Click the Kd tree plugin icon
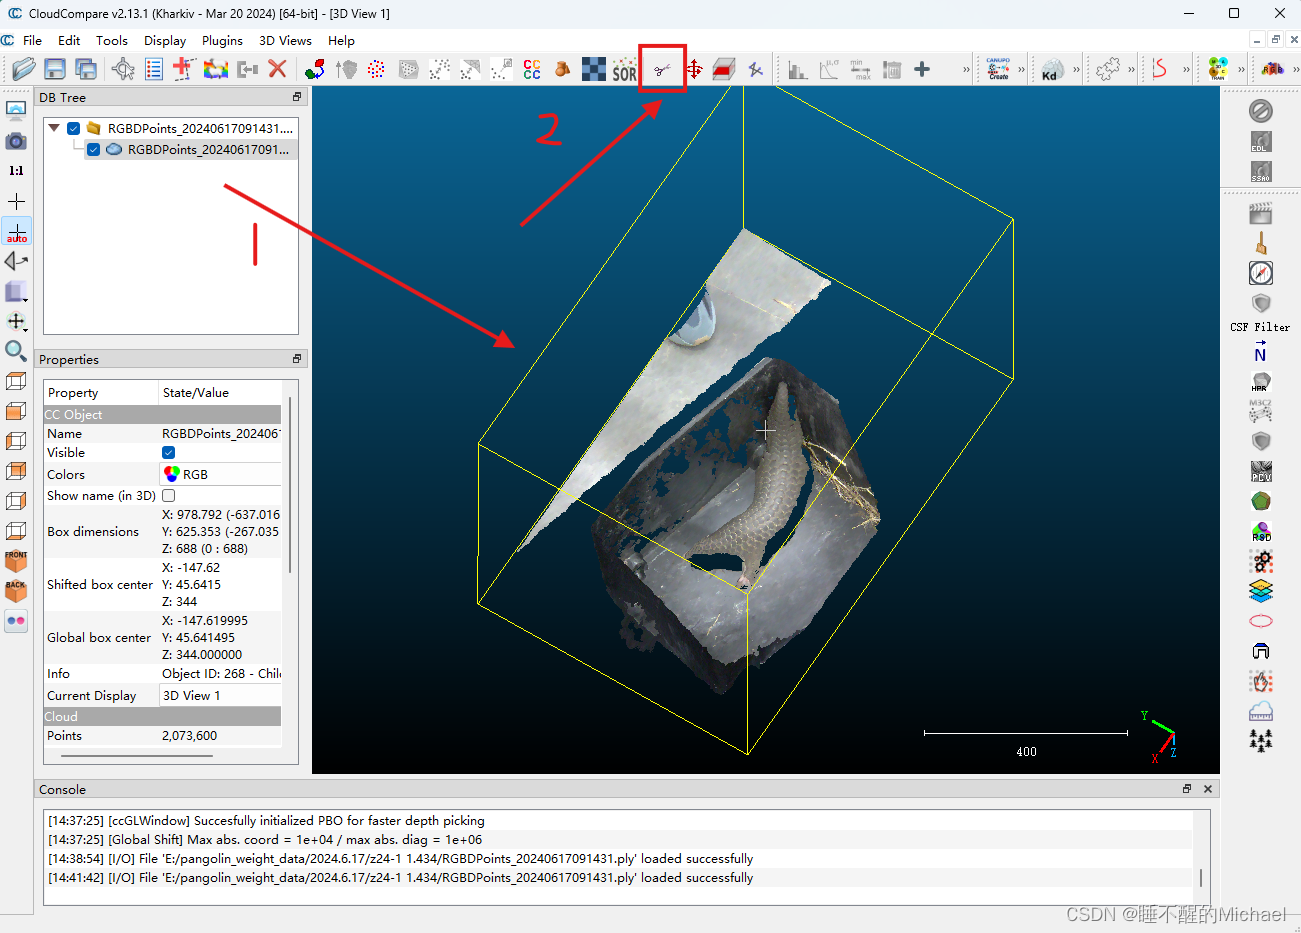Viewport: 1301px width, 933px height. click(1051, 69)
